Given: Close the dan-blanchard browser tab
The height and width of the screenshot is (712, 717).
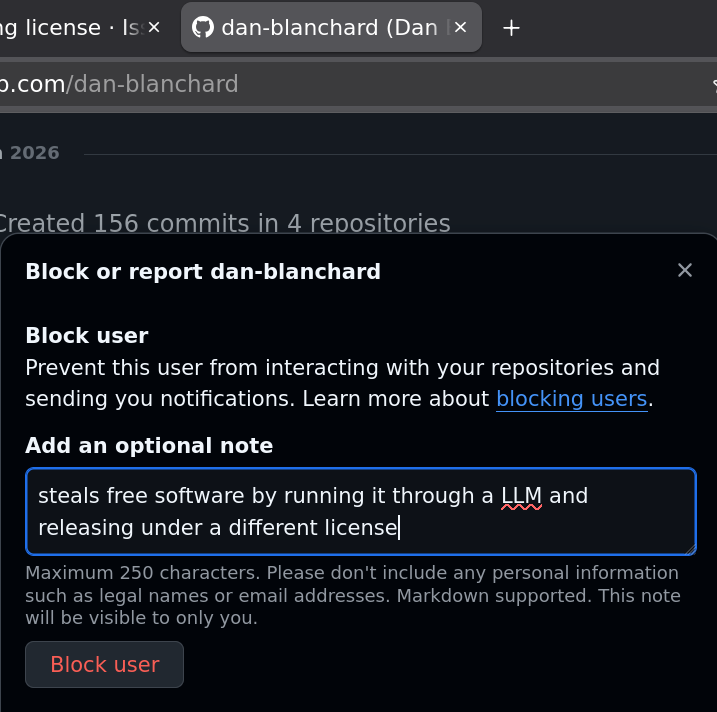Looking at the screenshot, I should 459,28.
